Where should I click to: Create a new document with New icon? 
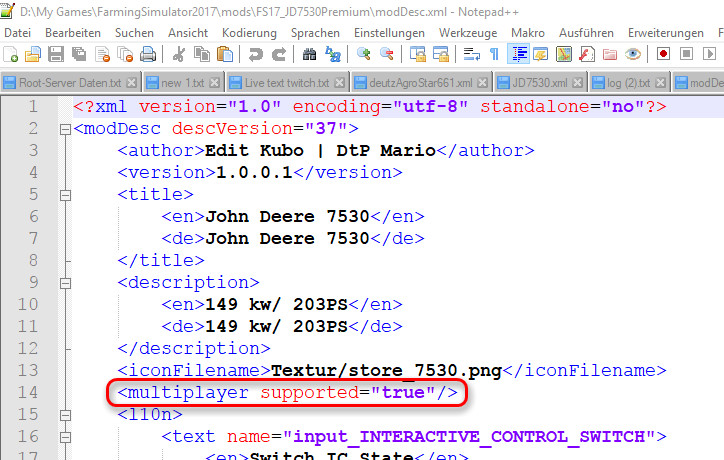[10, 54]
